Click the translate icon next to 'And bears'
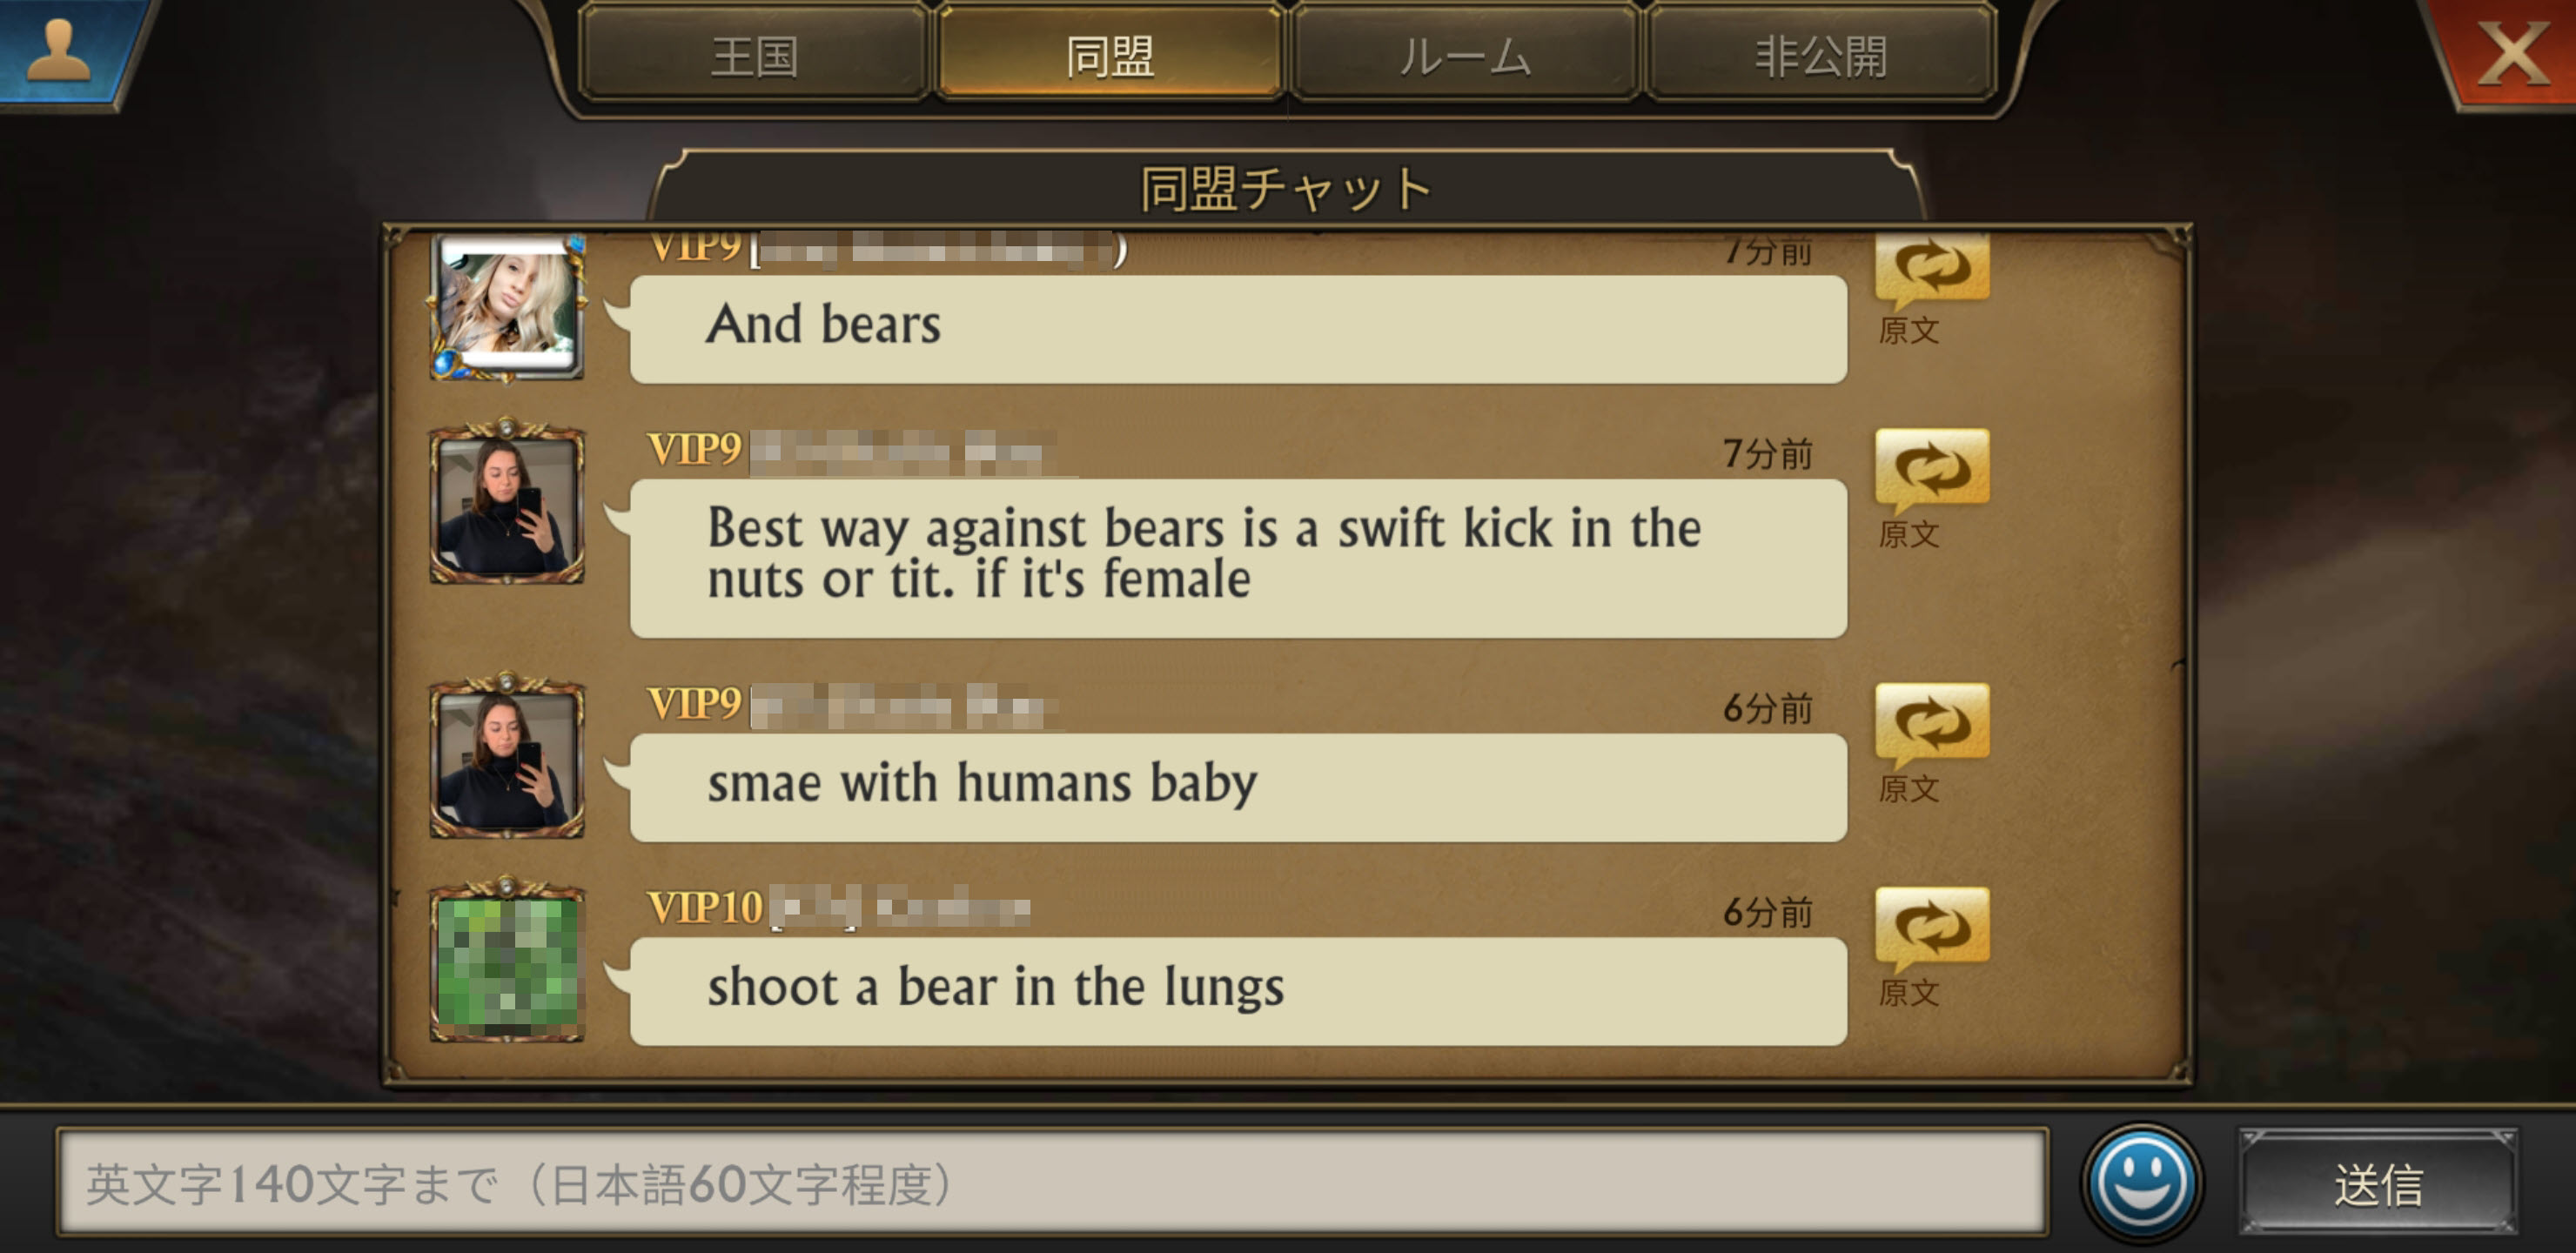The width and height of the screenshot is (2576, 1253). click(1932, 268)
